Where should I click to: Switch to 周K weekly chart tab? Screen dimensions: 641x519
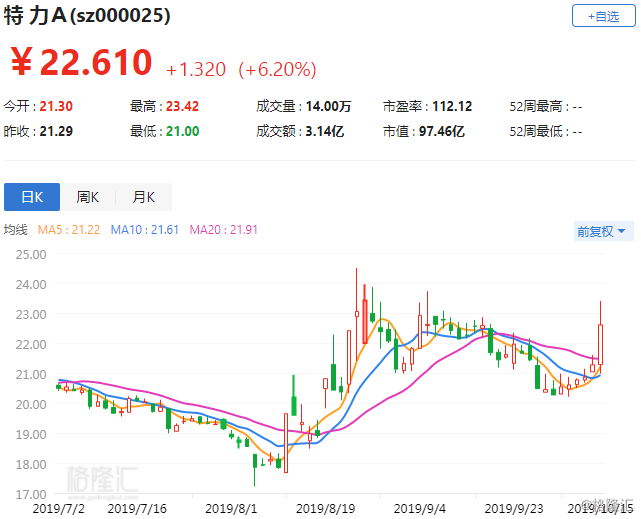(88, 197)
